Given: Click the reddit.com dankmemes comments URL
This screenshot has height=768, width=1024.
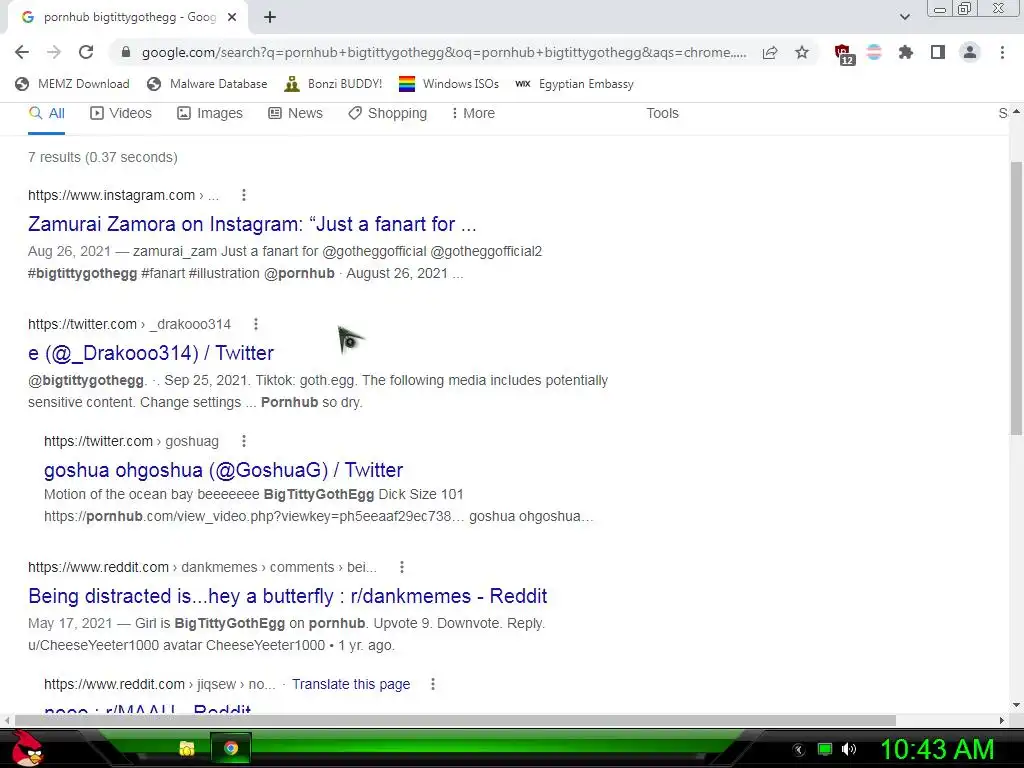Looking at the screenshot, I should click(x=202, y=567).
